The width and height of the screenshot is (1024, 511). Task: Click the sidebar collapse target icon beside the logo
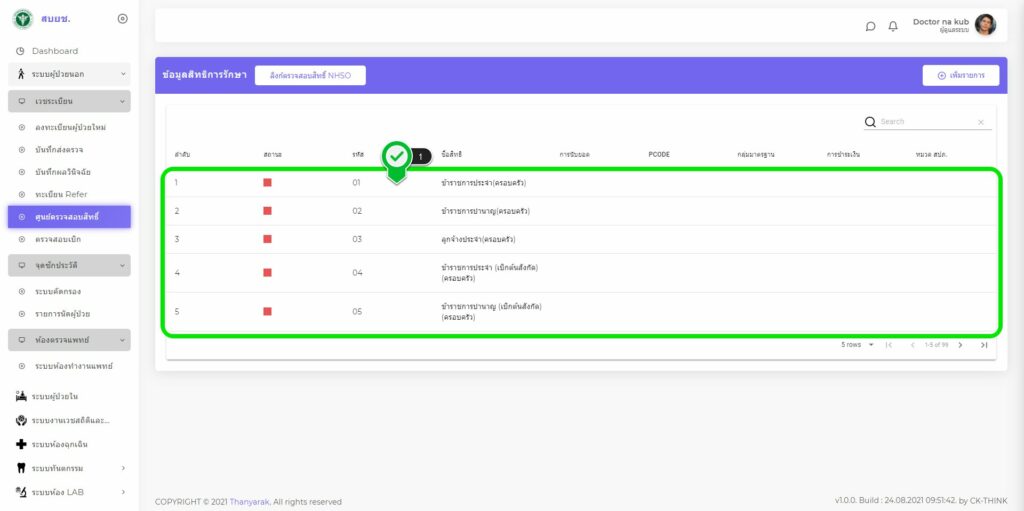122,19
